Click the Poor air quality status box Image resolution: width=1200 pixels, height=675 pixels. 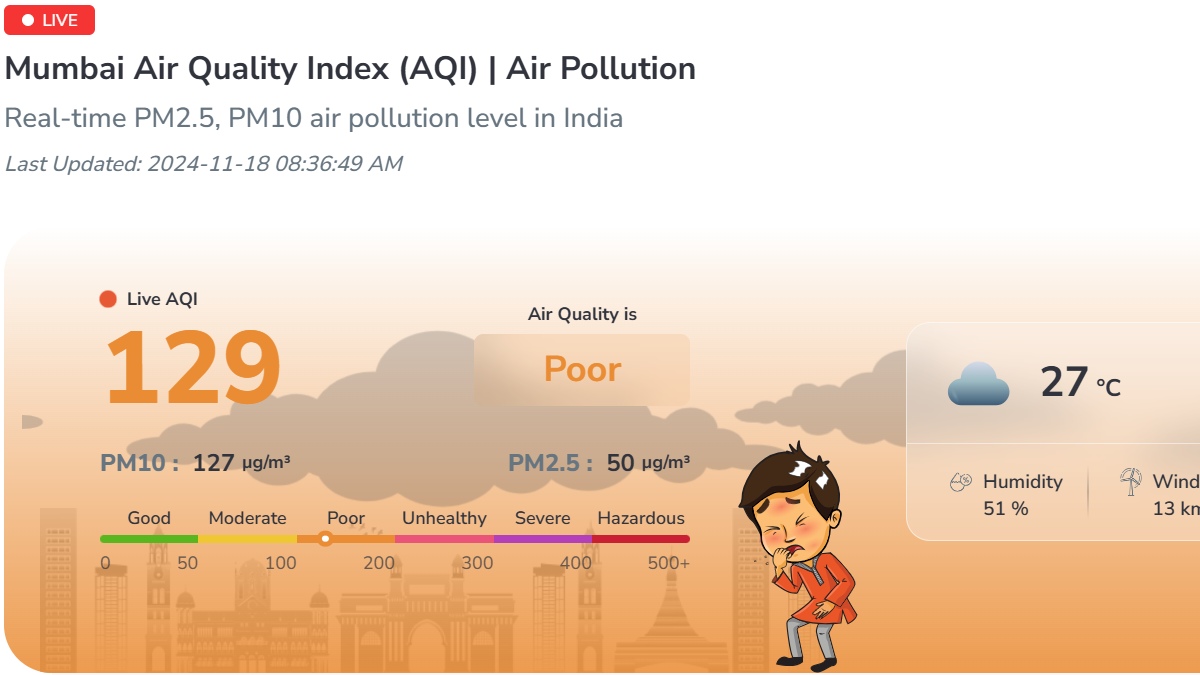(x=582, y=370)
